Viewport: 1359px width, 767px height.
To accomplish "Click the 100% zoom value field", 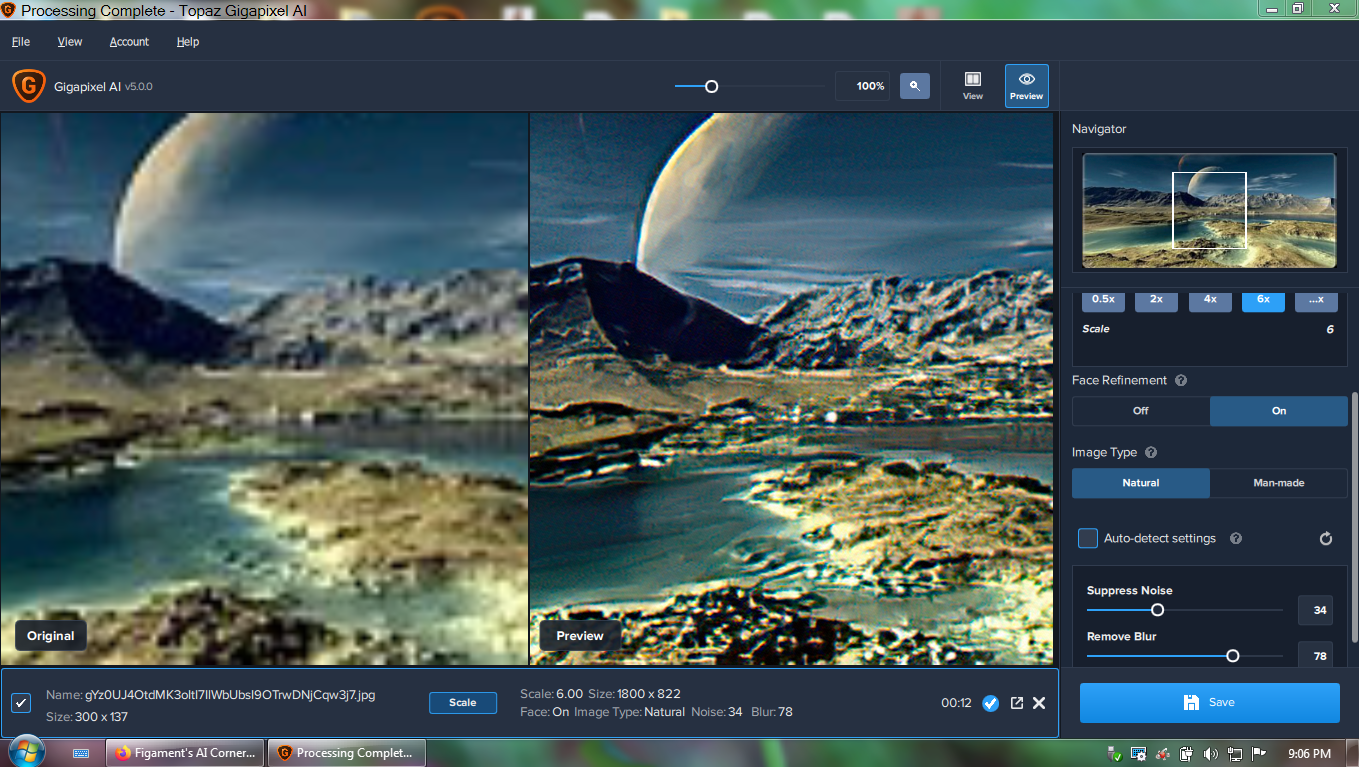I will (863, 86).
